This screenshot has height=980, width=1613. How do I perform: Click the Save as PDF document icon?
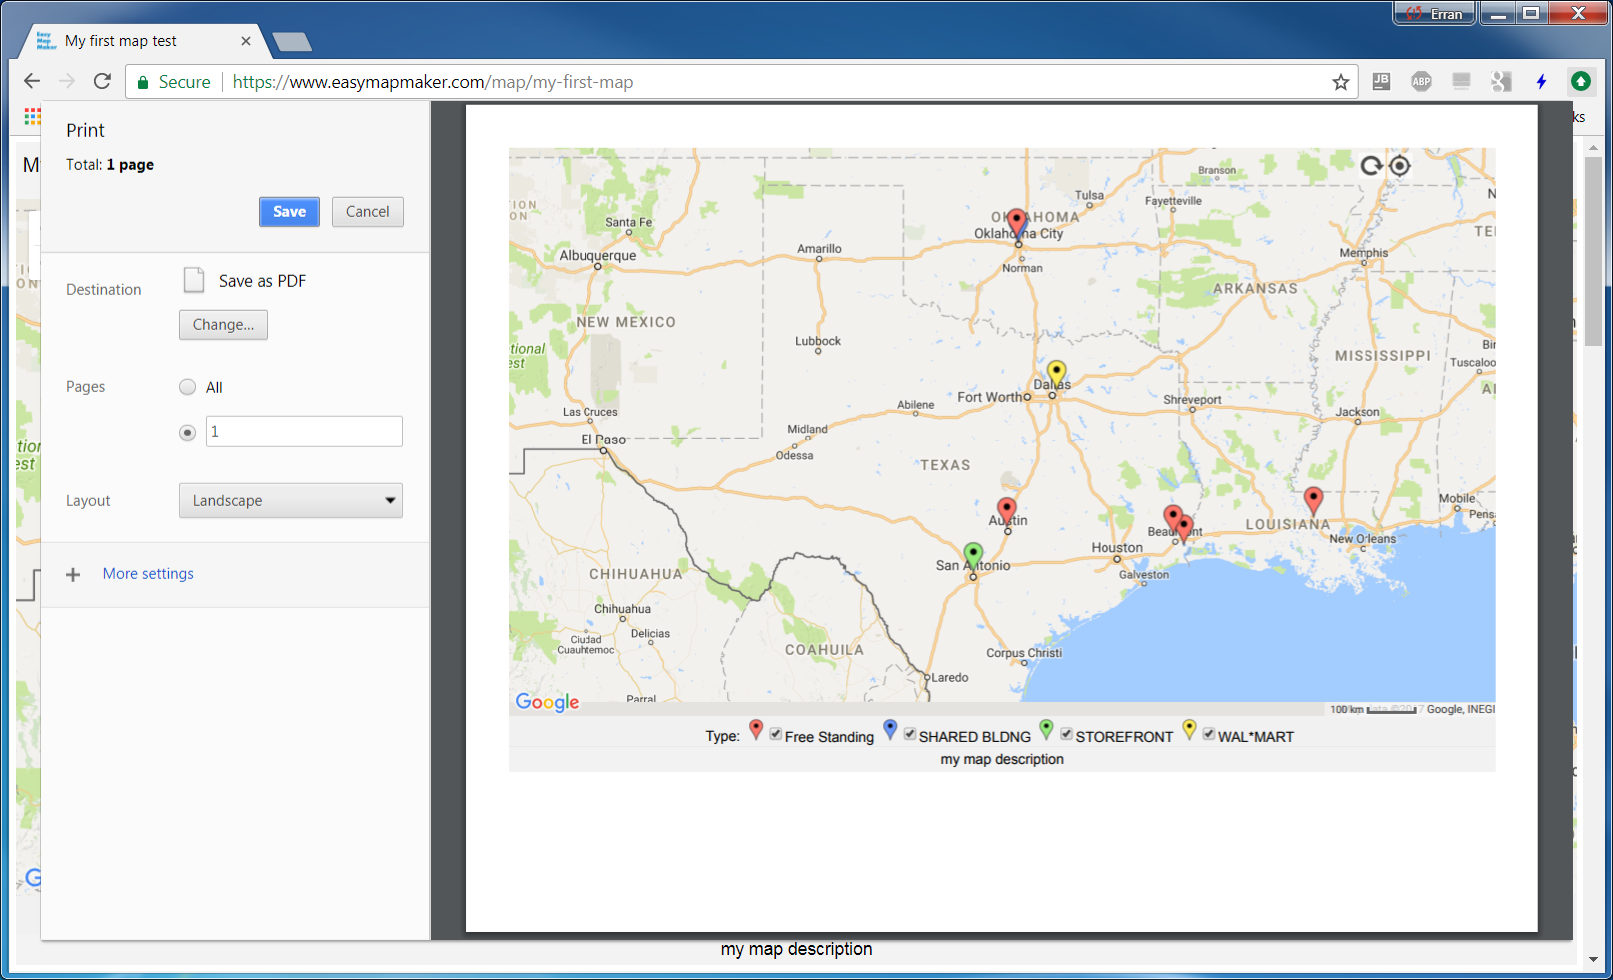pyautogui.click(x=193, y=280)
